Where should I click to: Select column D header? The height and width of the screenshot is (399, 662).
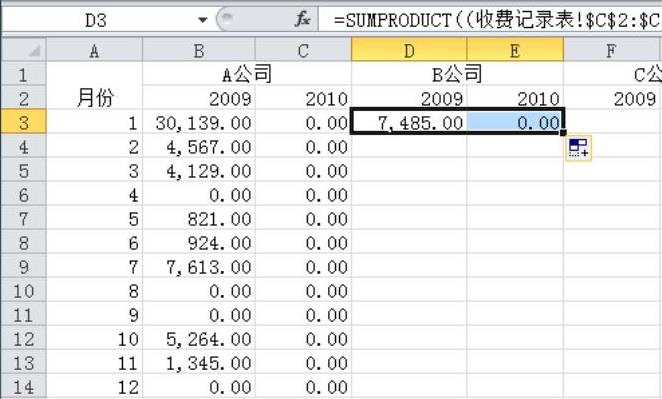409,50
